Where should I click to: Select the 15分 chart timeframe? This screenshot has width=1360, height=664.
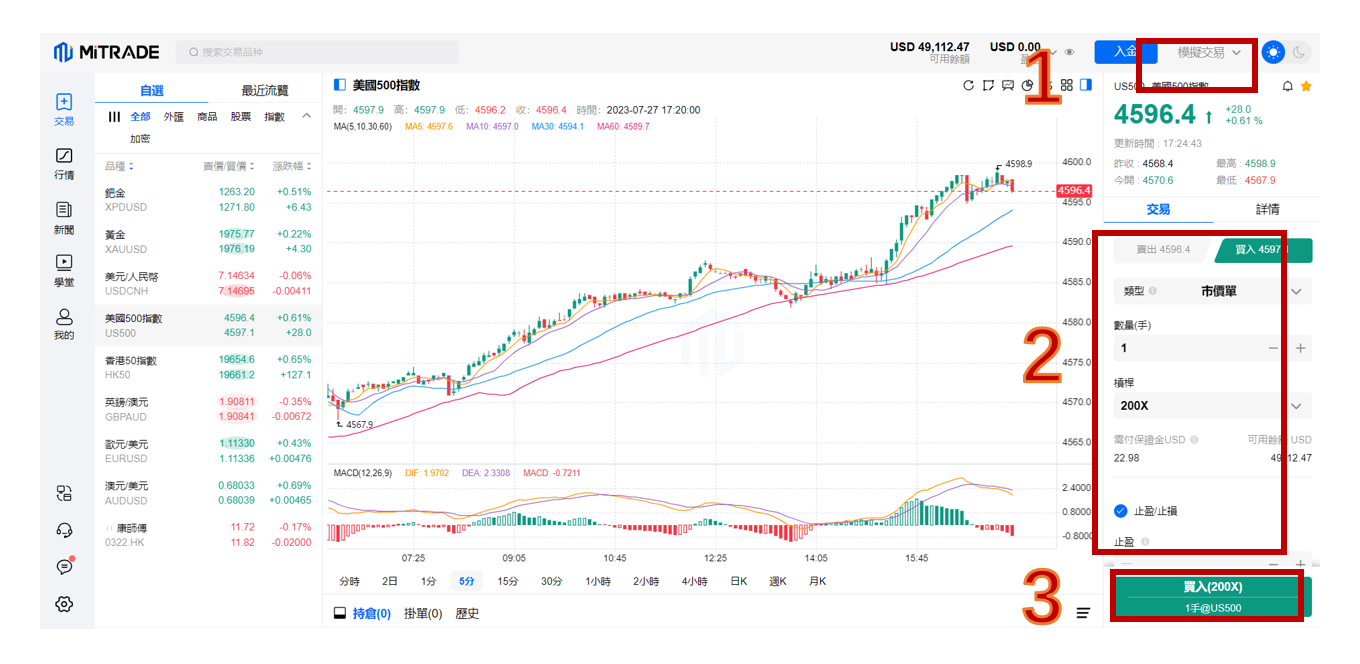(x=508, y=581)
